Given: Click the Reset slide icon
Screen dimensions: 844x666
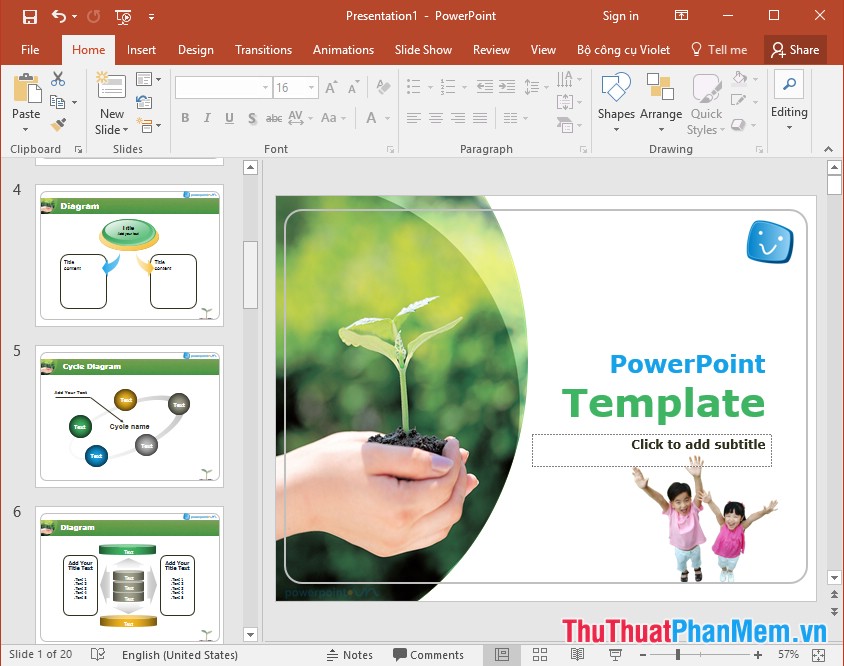Looking at the screenshot, I should pos(144,102).
